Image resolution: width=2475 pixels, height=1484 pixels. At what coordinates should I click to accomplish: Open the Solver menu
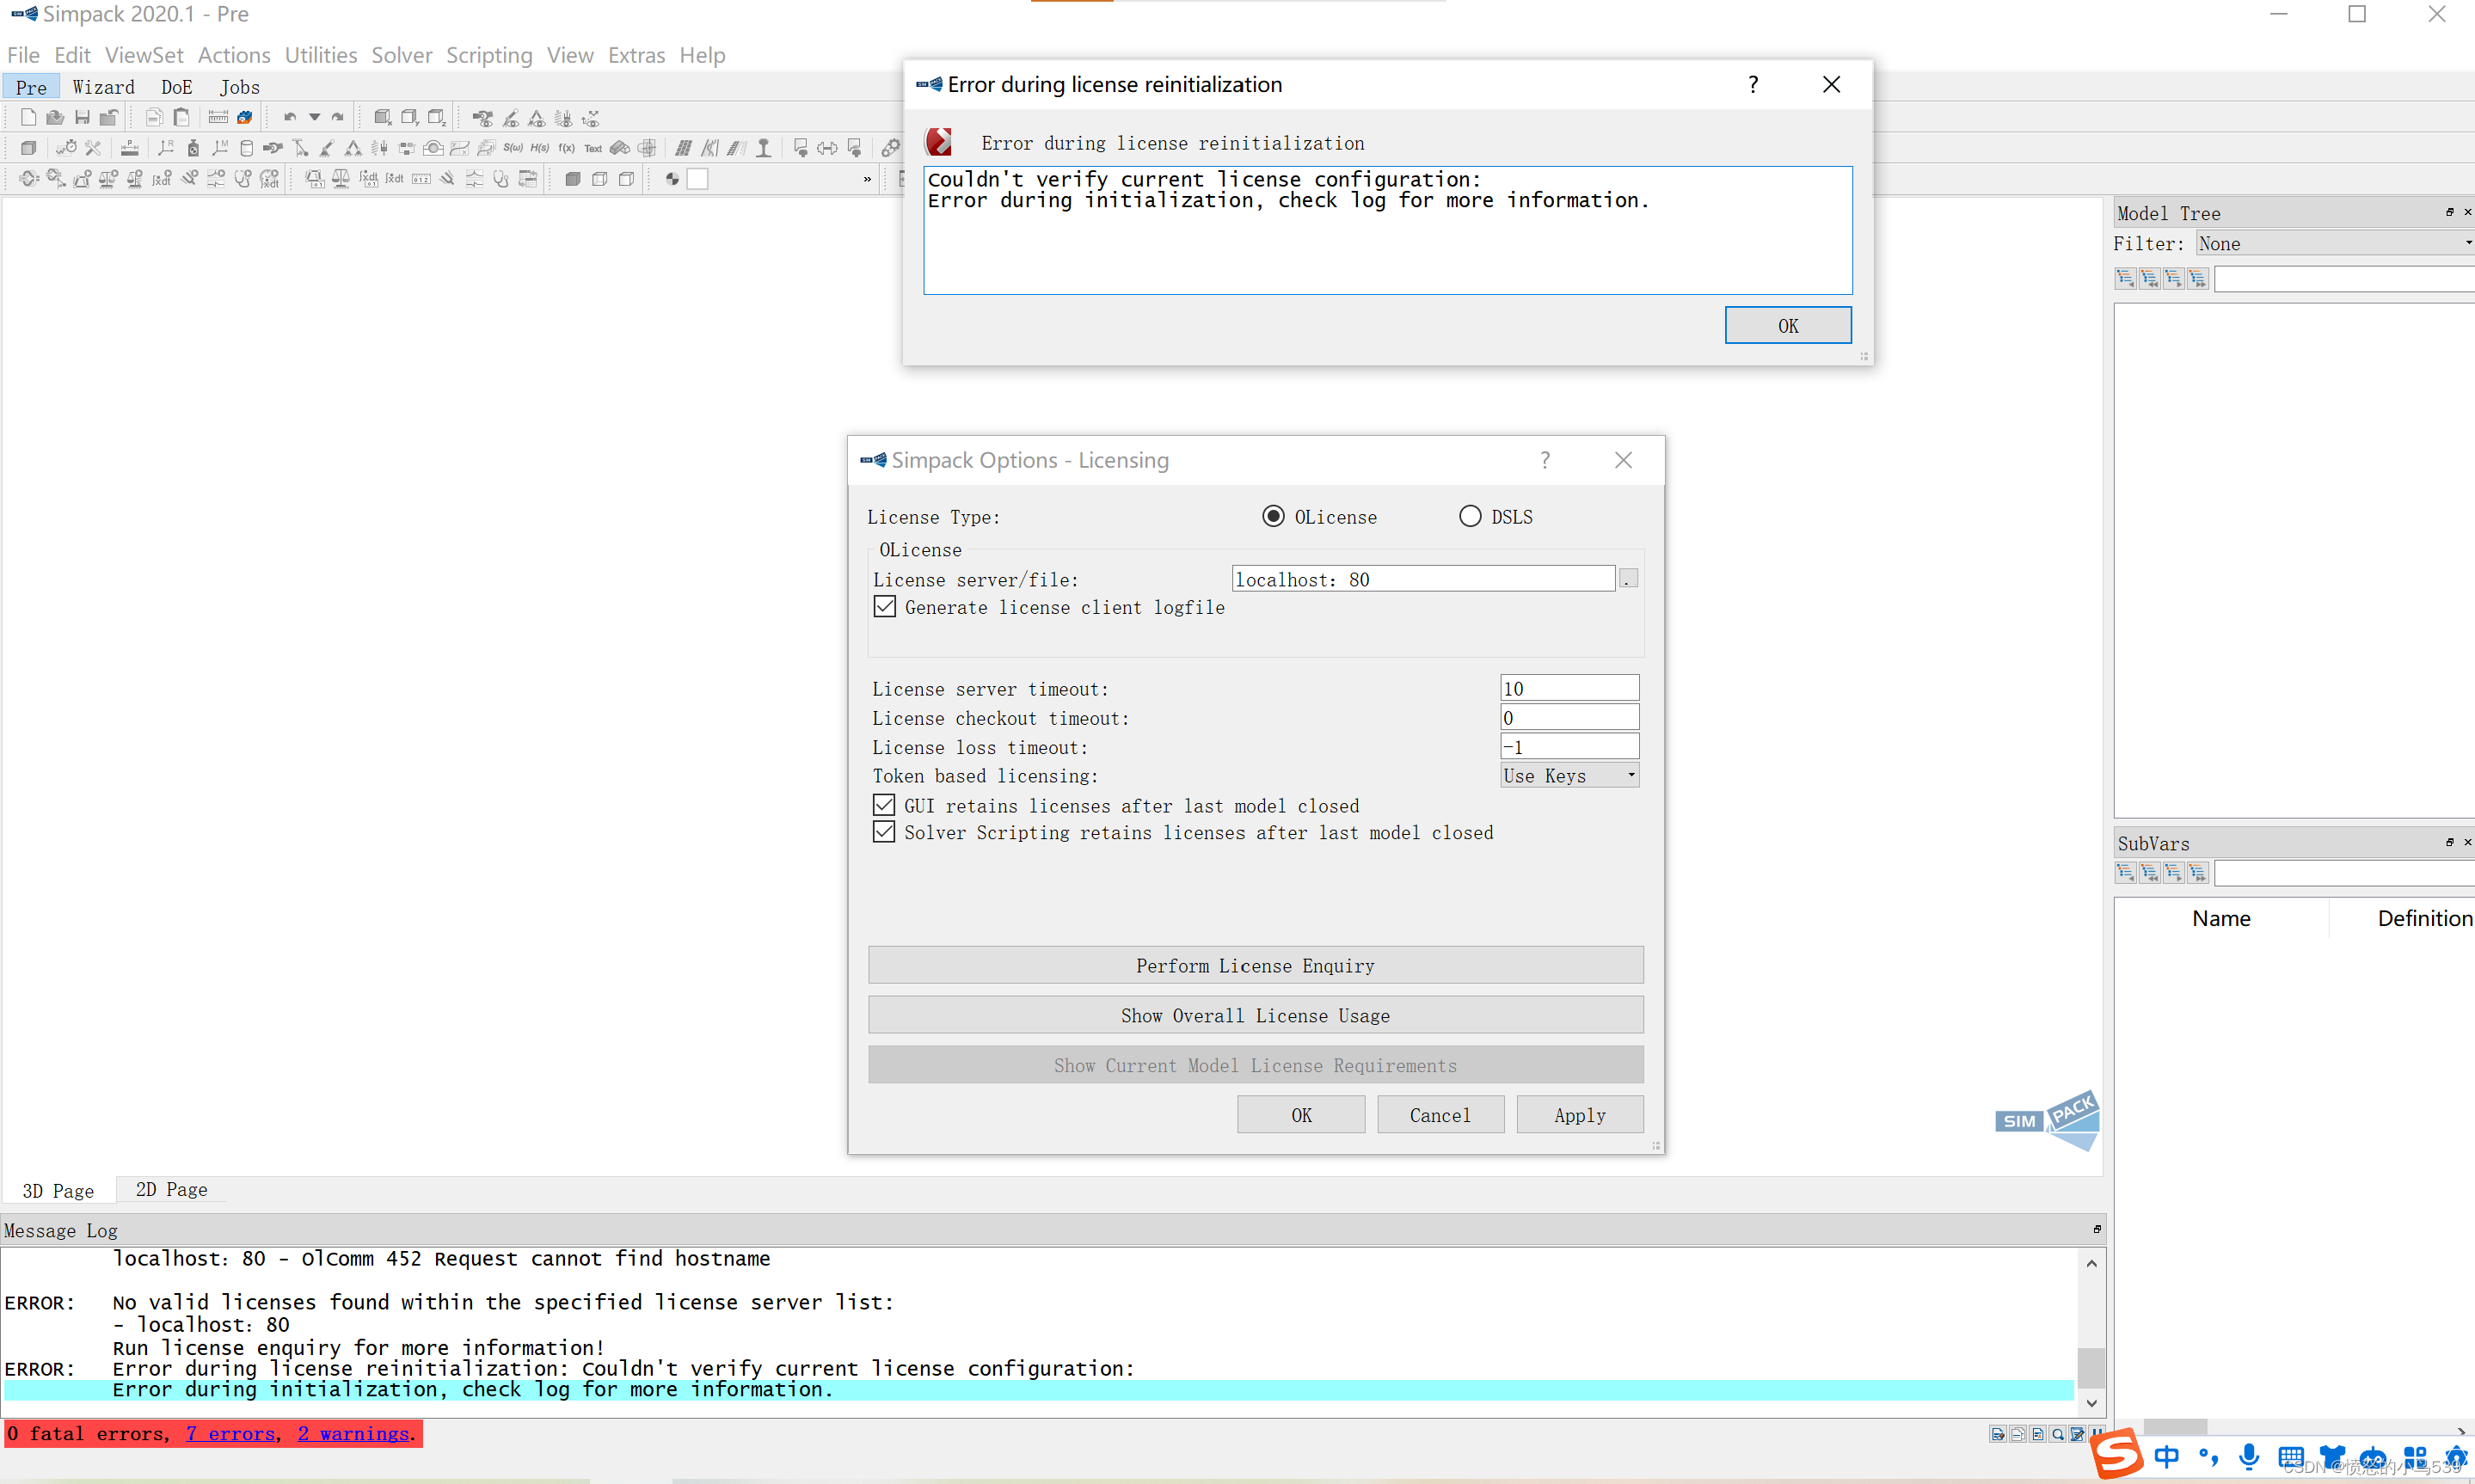tap(401, 55)
